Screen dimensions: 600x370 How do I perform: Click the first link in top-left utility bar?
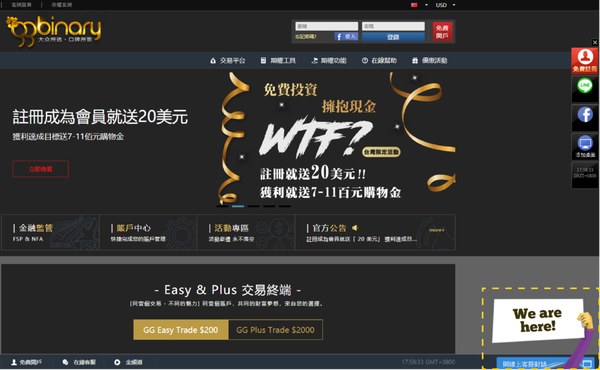coord(21,5)
